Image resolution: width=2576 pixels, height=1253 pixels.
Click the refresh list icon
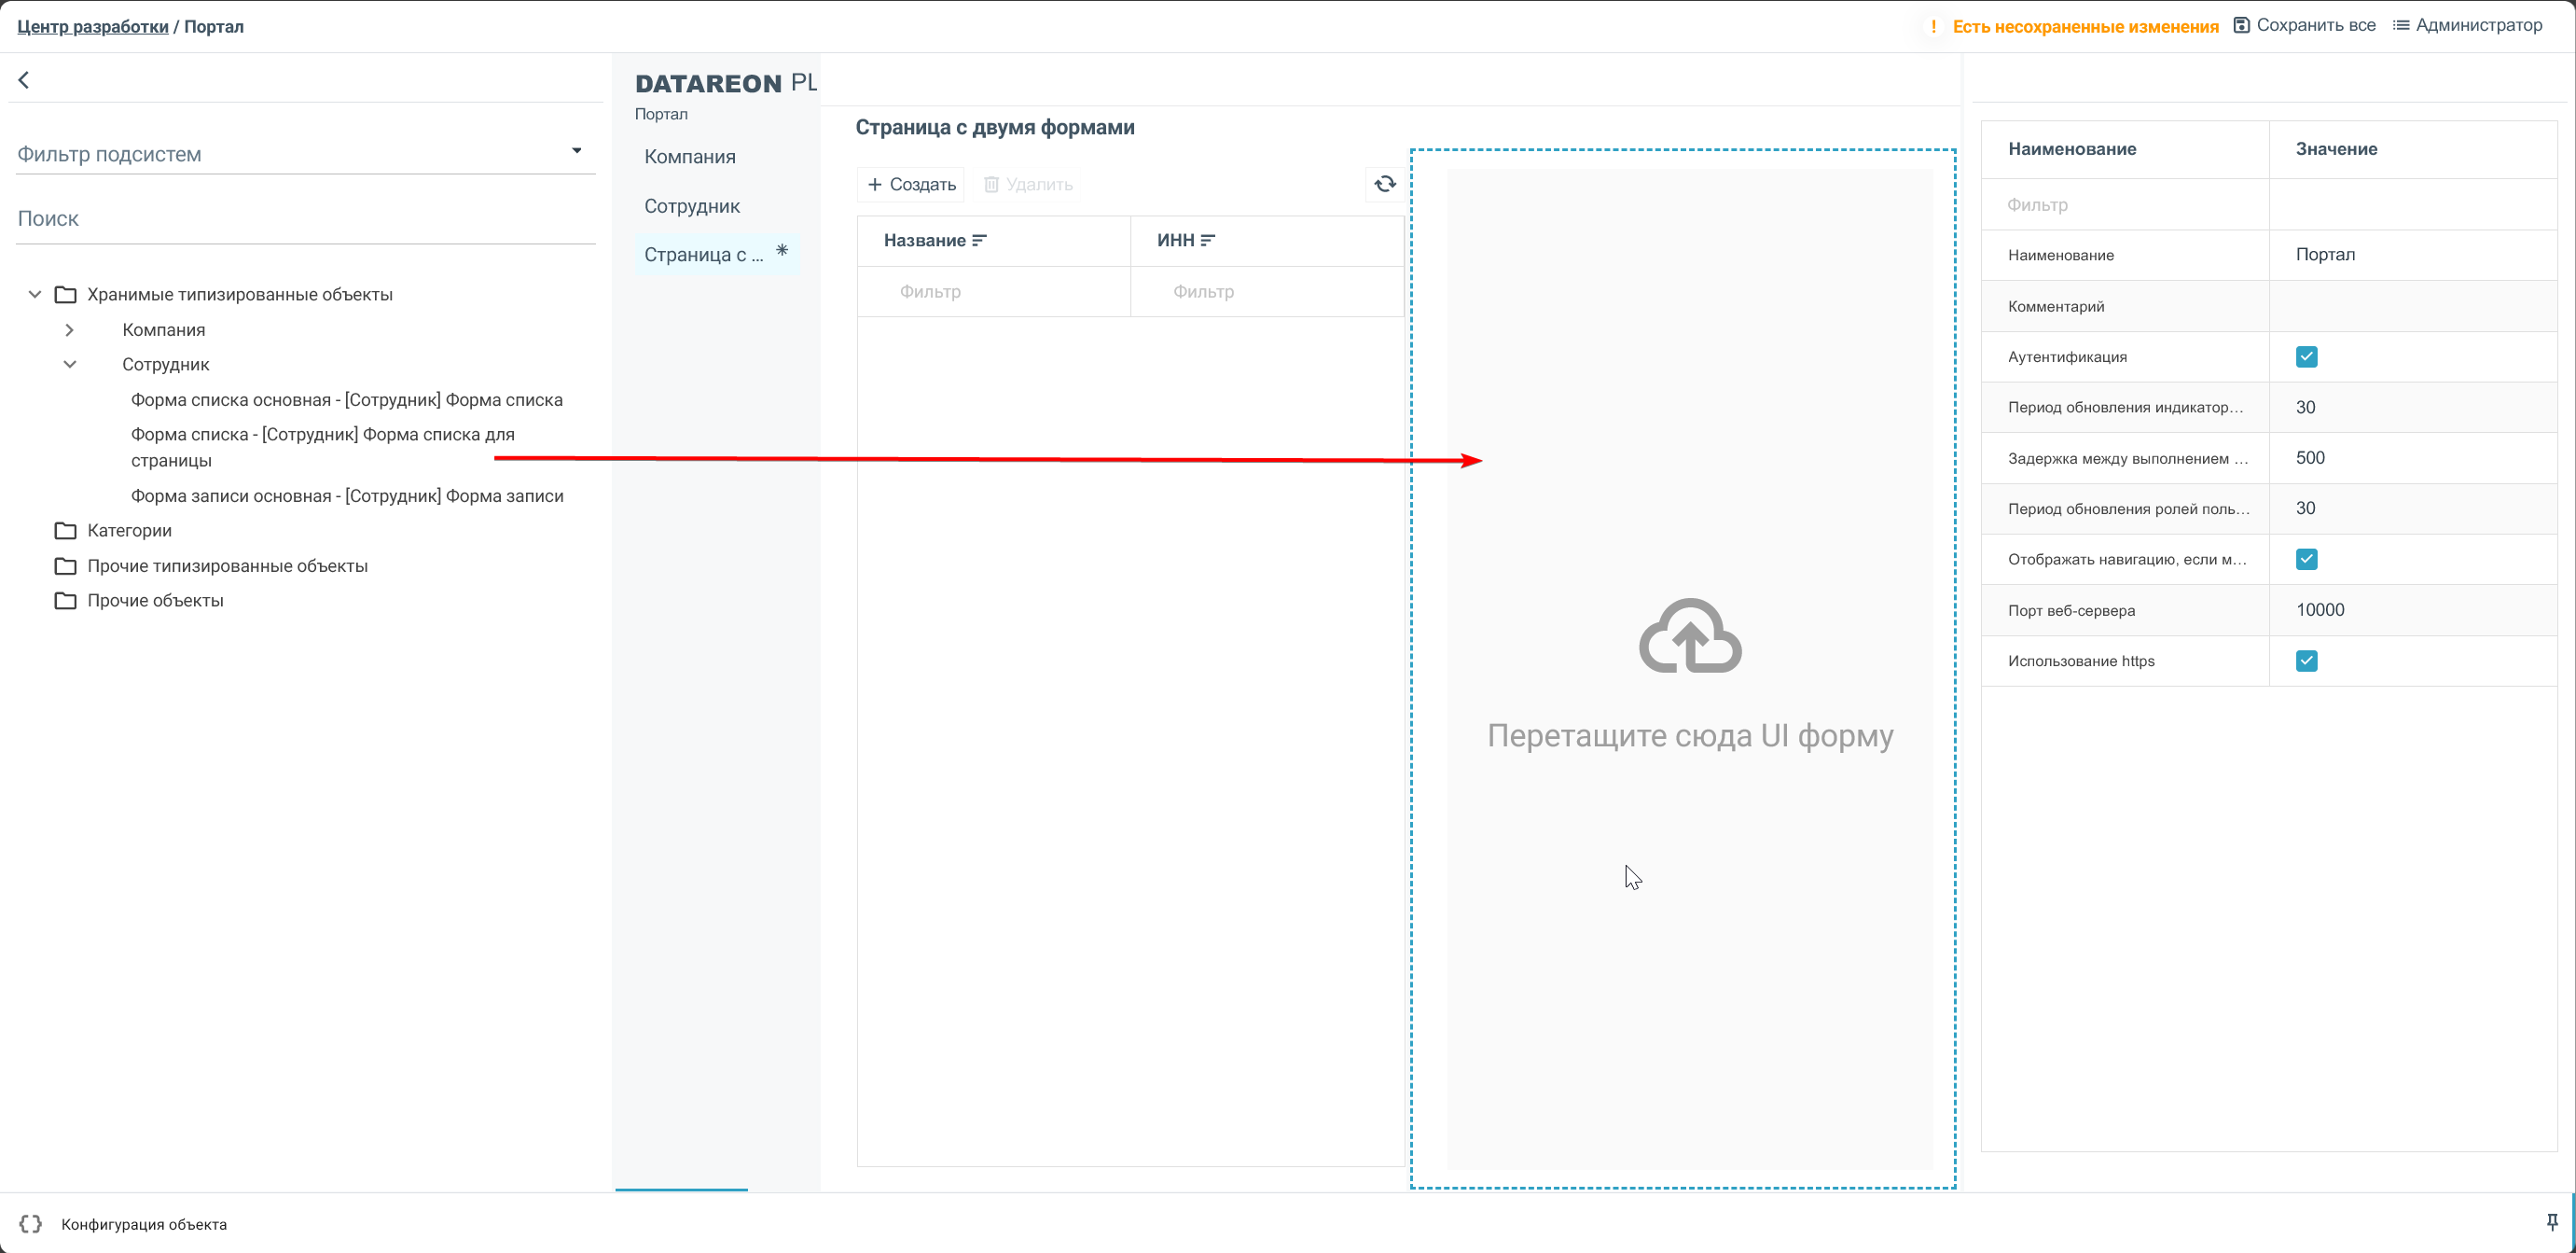tap(1384, 184)
